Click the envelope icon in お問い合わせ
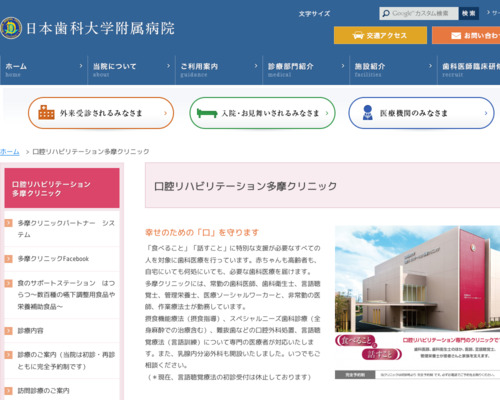 (456, 35)
